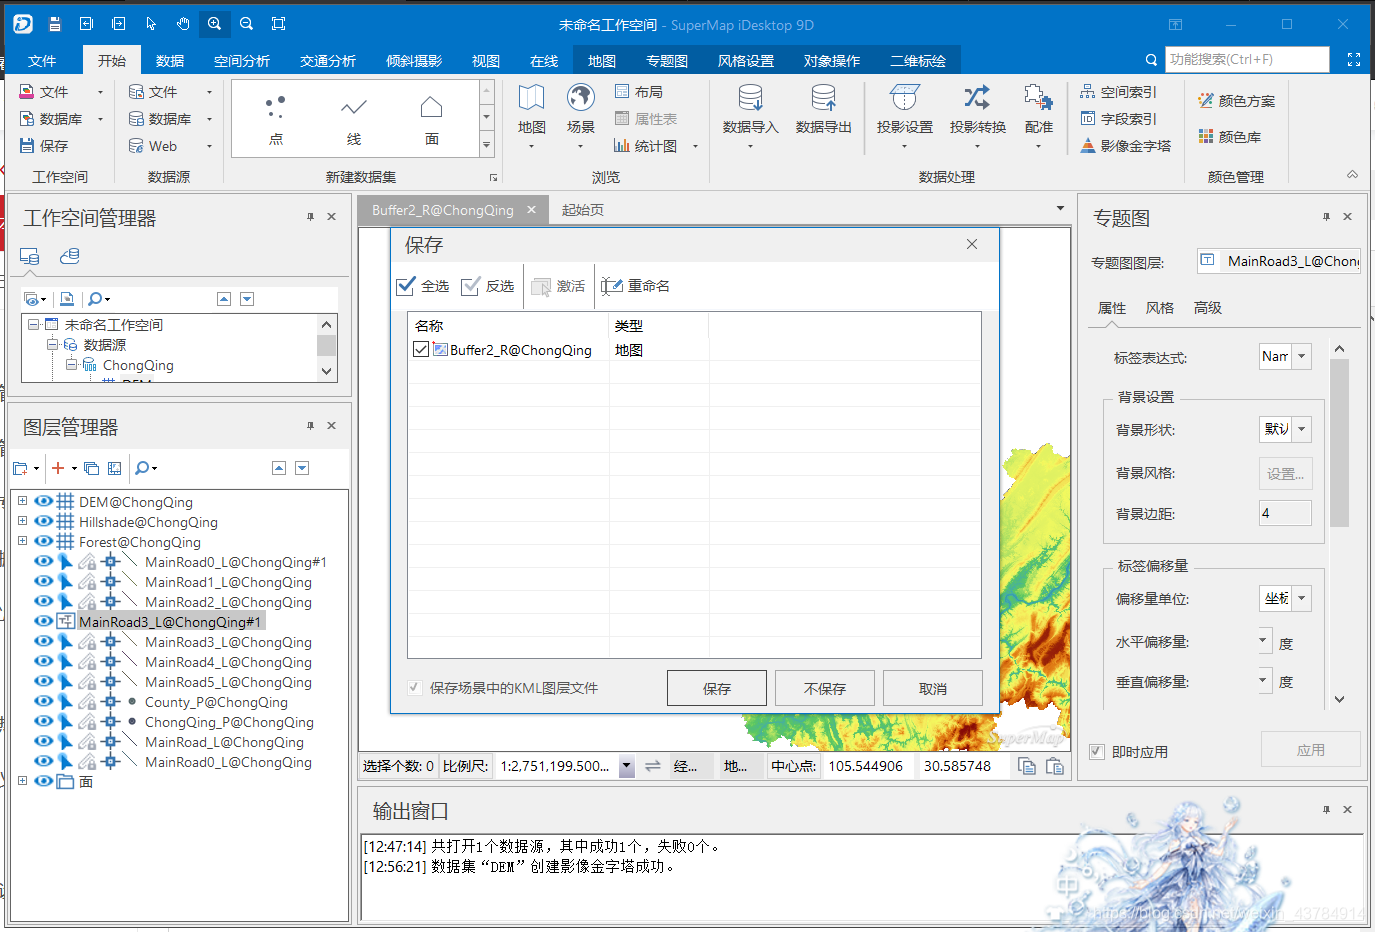
Task: Open the 偏移量单位 dropdown
Action: pyautogui.click(x=1301, y=598)
